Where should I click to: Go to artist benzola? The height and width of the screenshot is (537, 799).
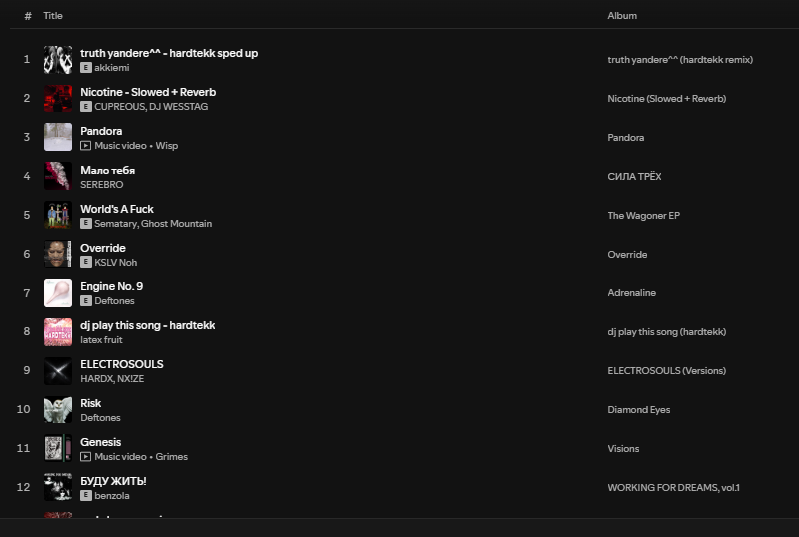coord(112,496)
